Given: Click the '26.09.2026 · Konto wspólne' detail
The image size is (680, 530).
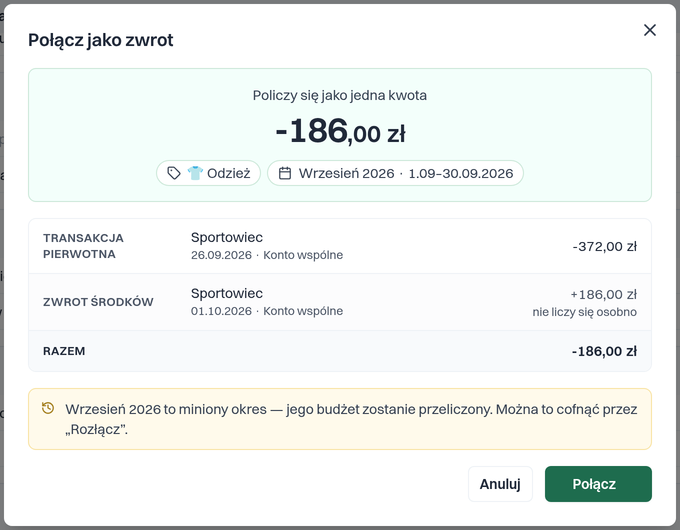Looking at the screenshot, I should point(267,255).
